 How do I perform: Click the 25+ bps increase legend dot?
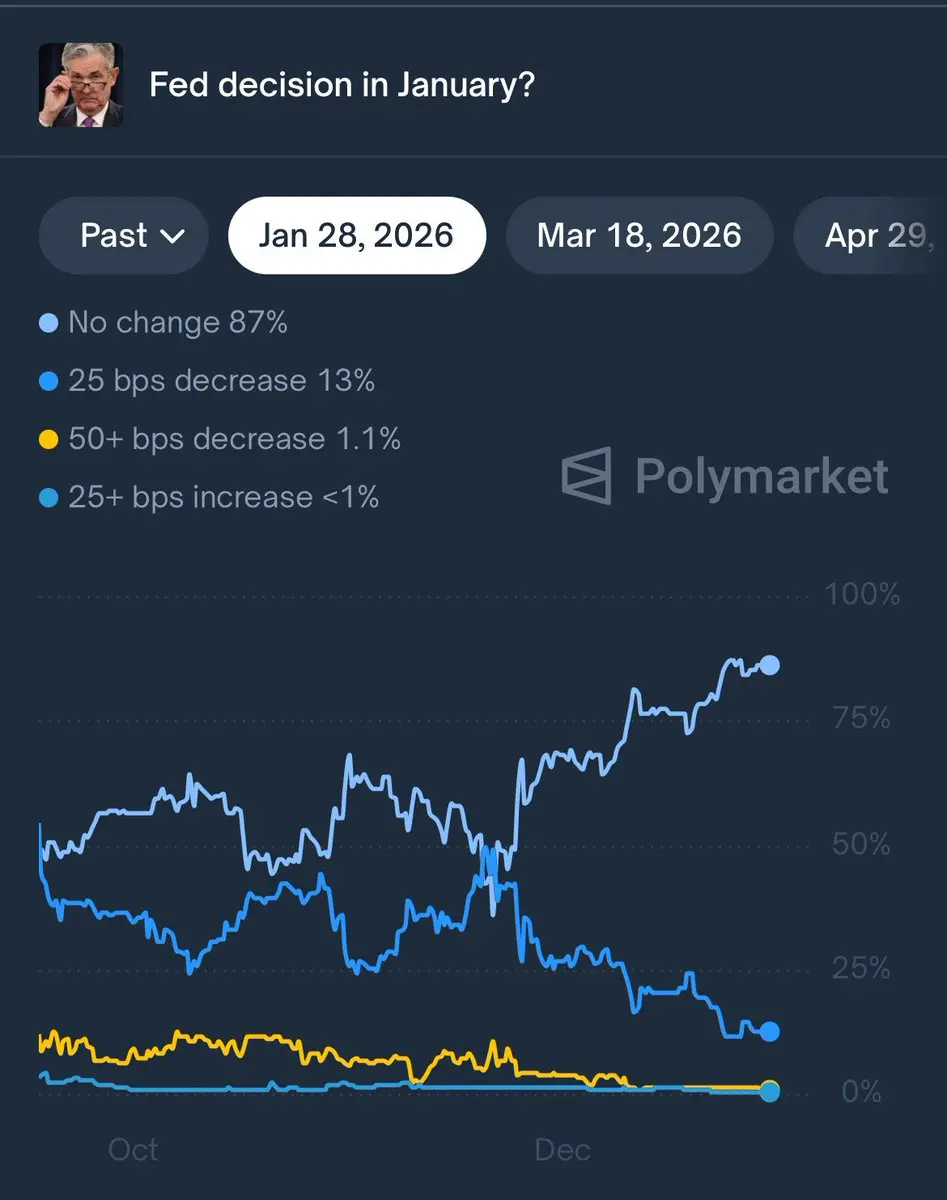[48, 498]
